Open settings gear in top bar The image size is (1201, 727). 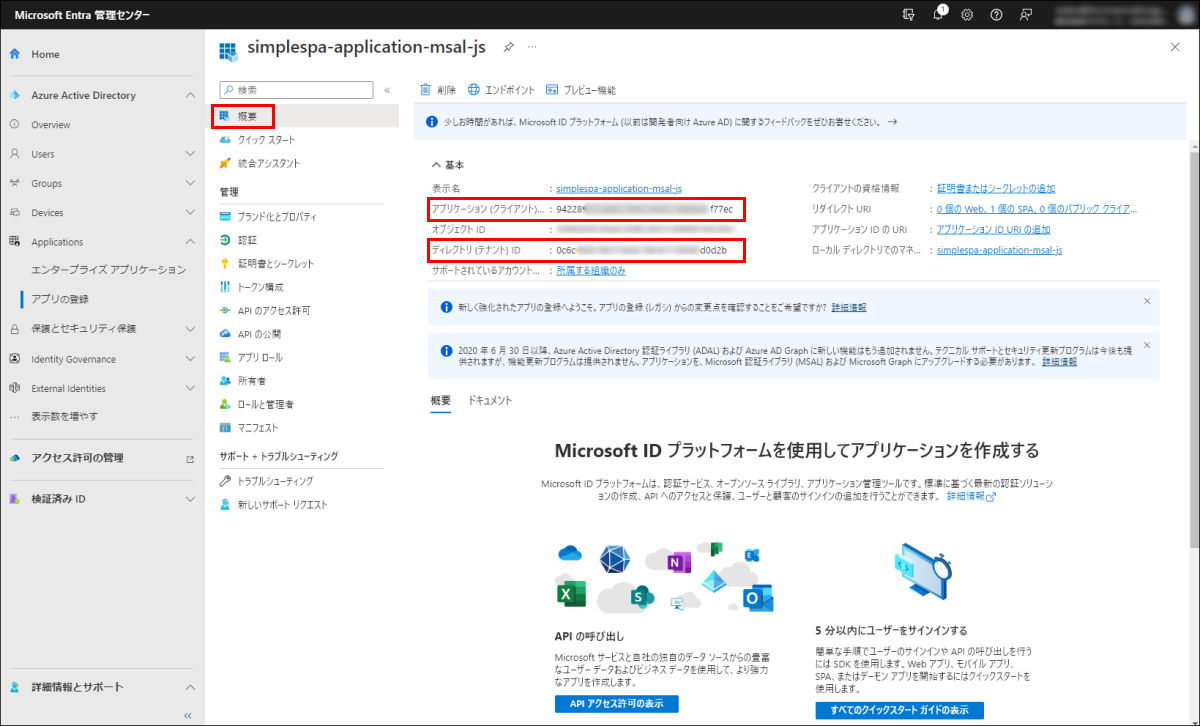pos(967,15)
